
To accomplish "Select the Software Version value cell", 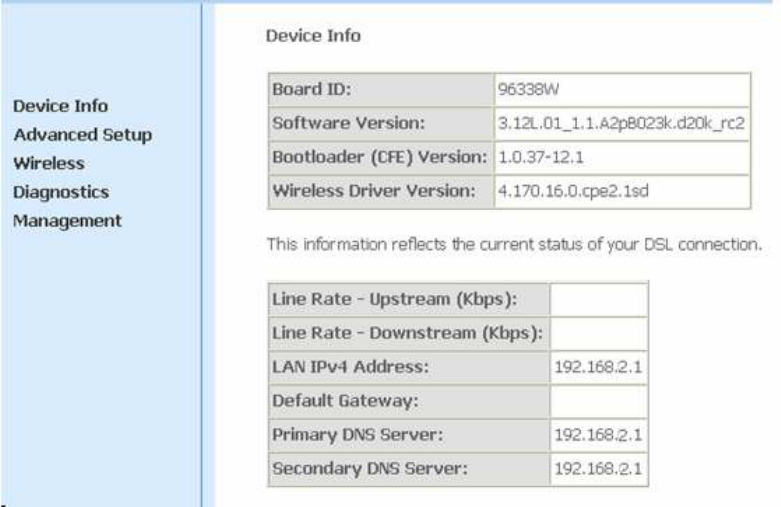I will coord(623,123).
